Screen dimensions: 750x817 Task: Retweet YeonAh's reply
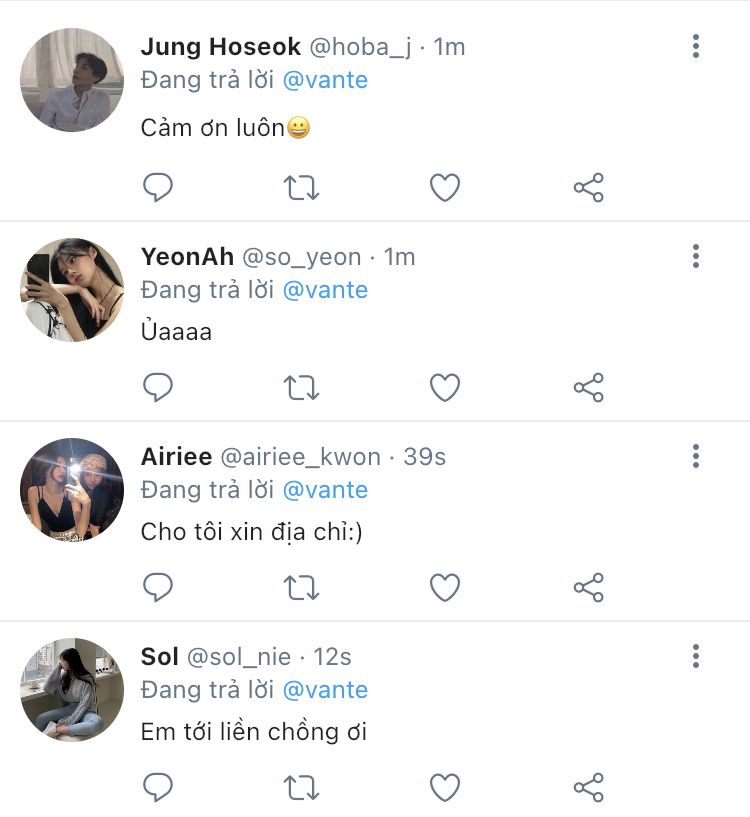pos(301,387)
